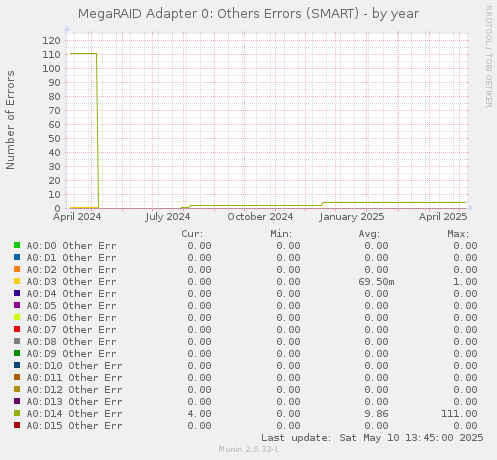The width and height of the screenshot is (497, 460).
Task: Click the 111.00 max value for D14
Action: point(459,414)
